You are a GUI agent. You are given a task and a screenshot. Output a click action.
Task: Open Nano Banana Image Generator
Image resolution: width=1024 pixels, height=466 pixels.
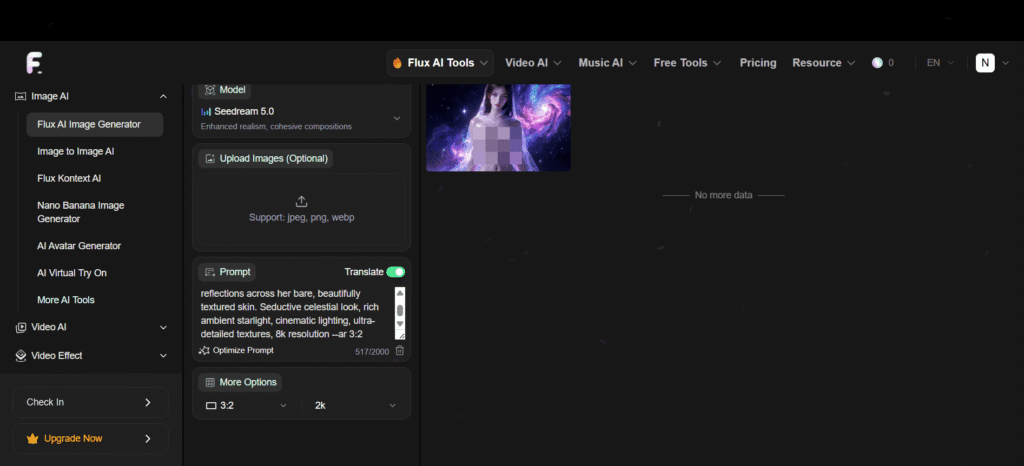[x=81, y=212]
